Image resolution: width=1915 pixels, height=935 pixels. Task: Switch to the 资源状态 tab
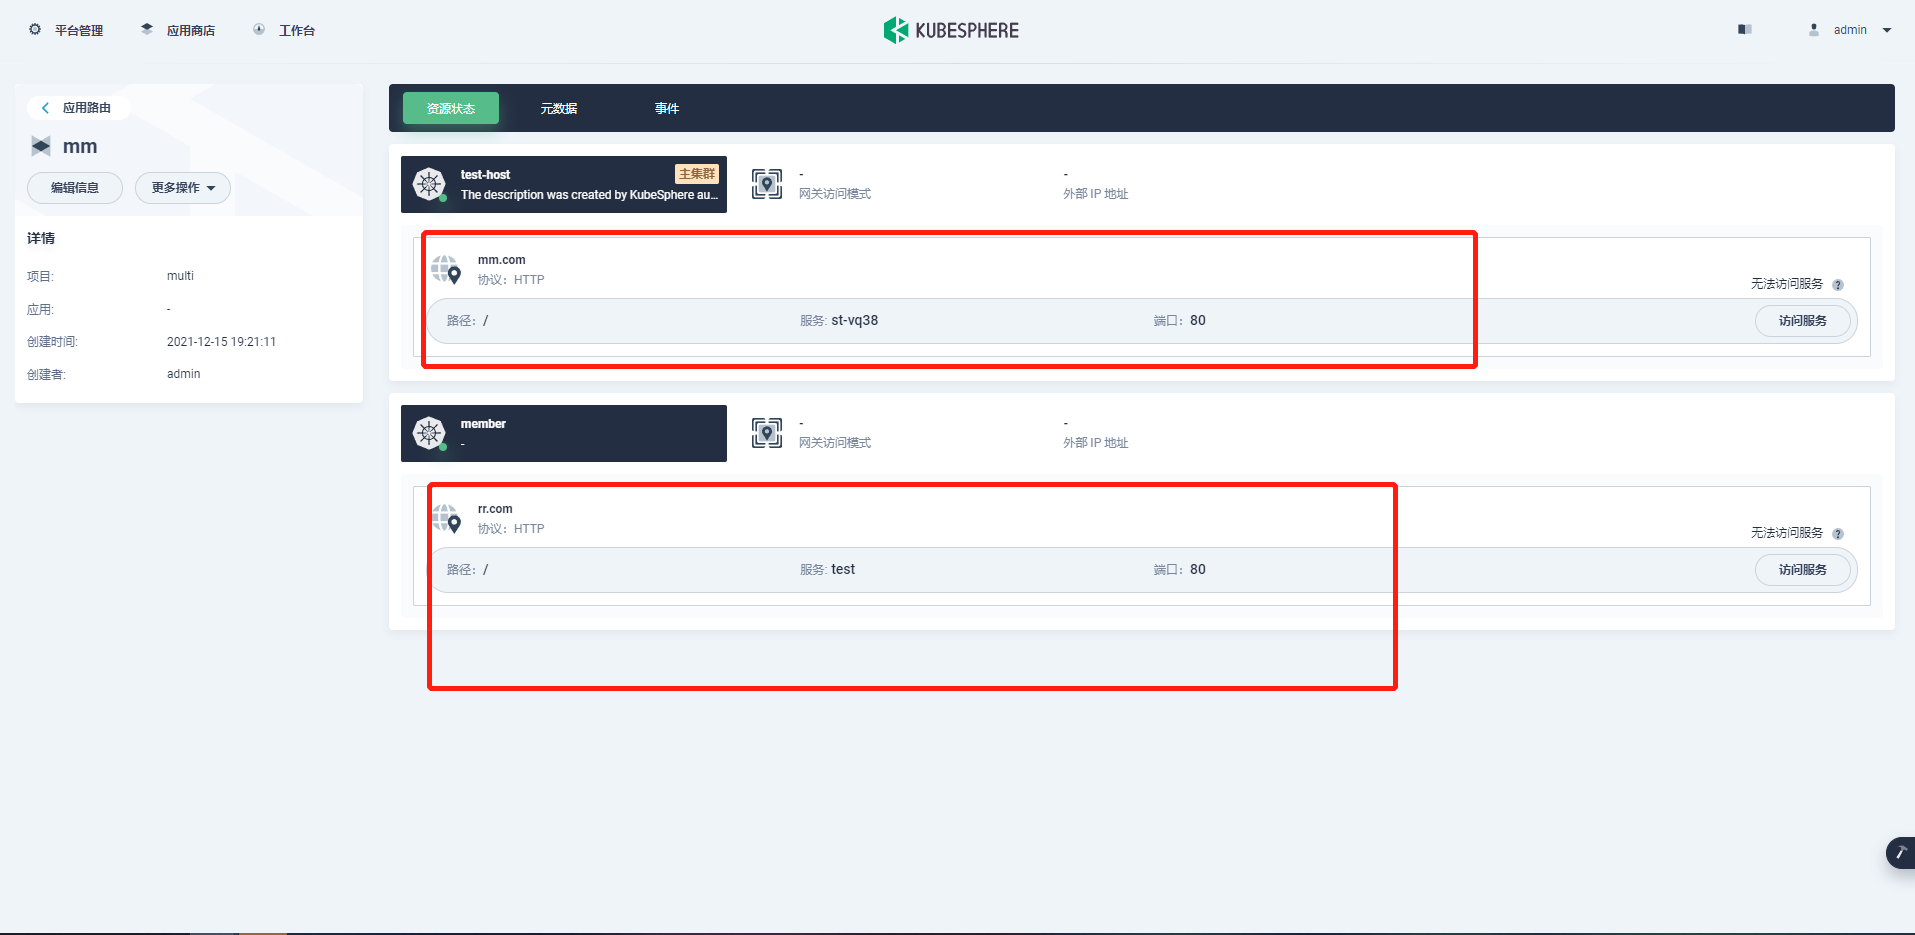click(x=451, y=108)
